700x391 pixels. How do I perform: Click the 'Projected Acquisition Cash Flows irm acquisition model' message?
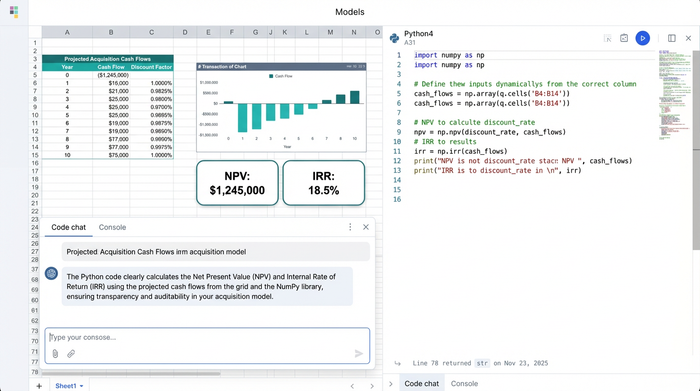tap(216, 252)
